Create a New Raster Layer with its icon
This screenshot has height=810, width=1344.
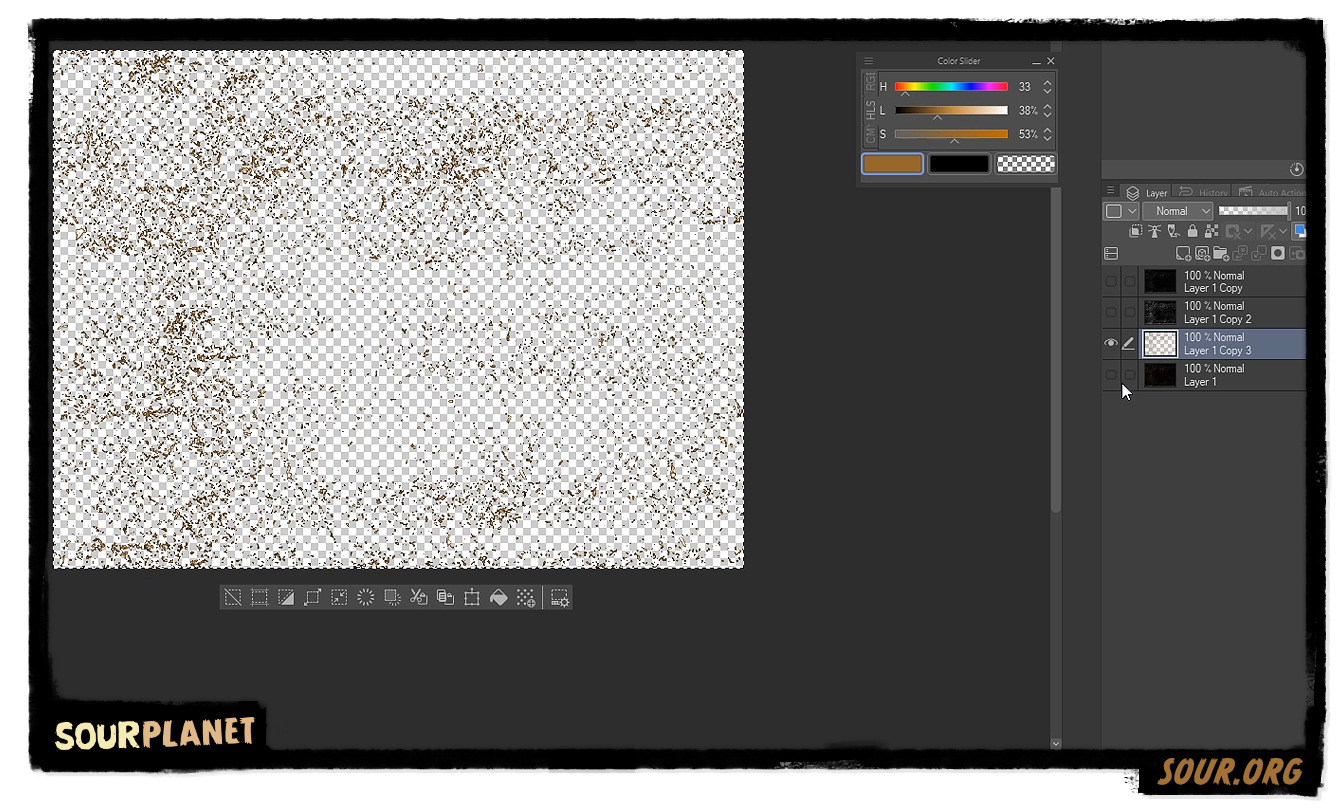[1184, 253]
